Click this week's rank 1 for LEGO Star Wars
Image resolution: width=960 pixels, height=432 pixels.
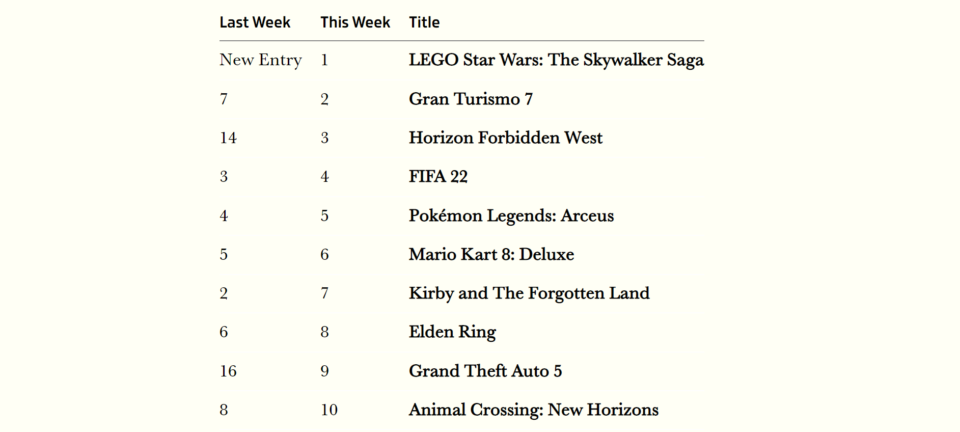[x=324, y=60]
